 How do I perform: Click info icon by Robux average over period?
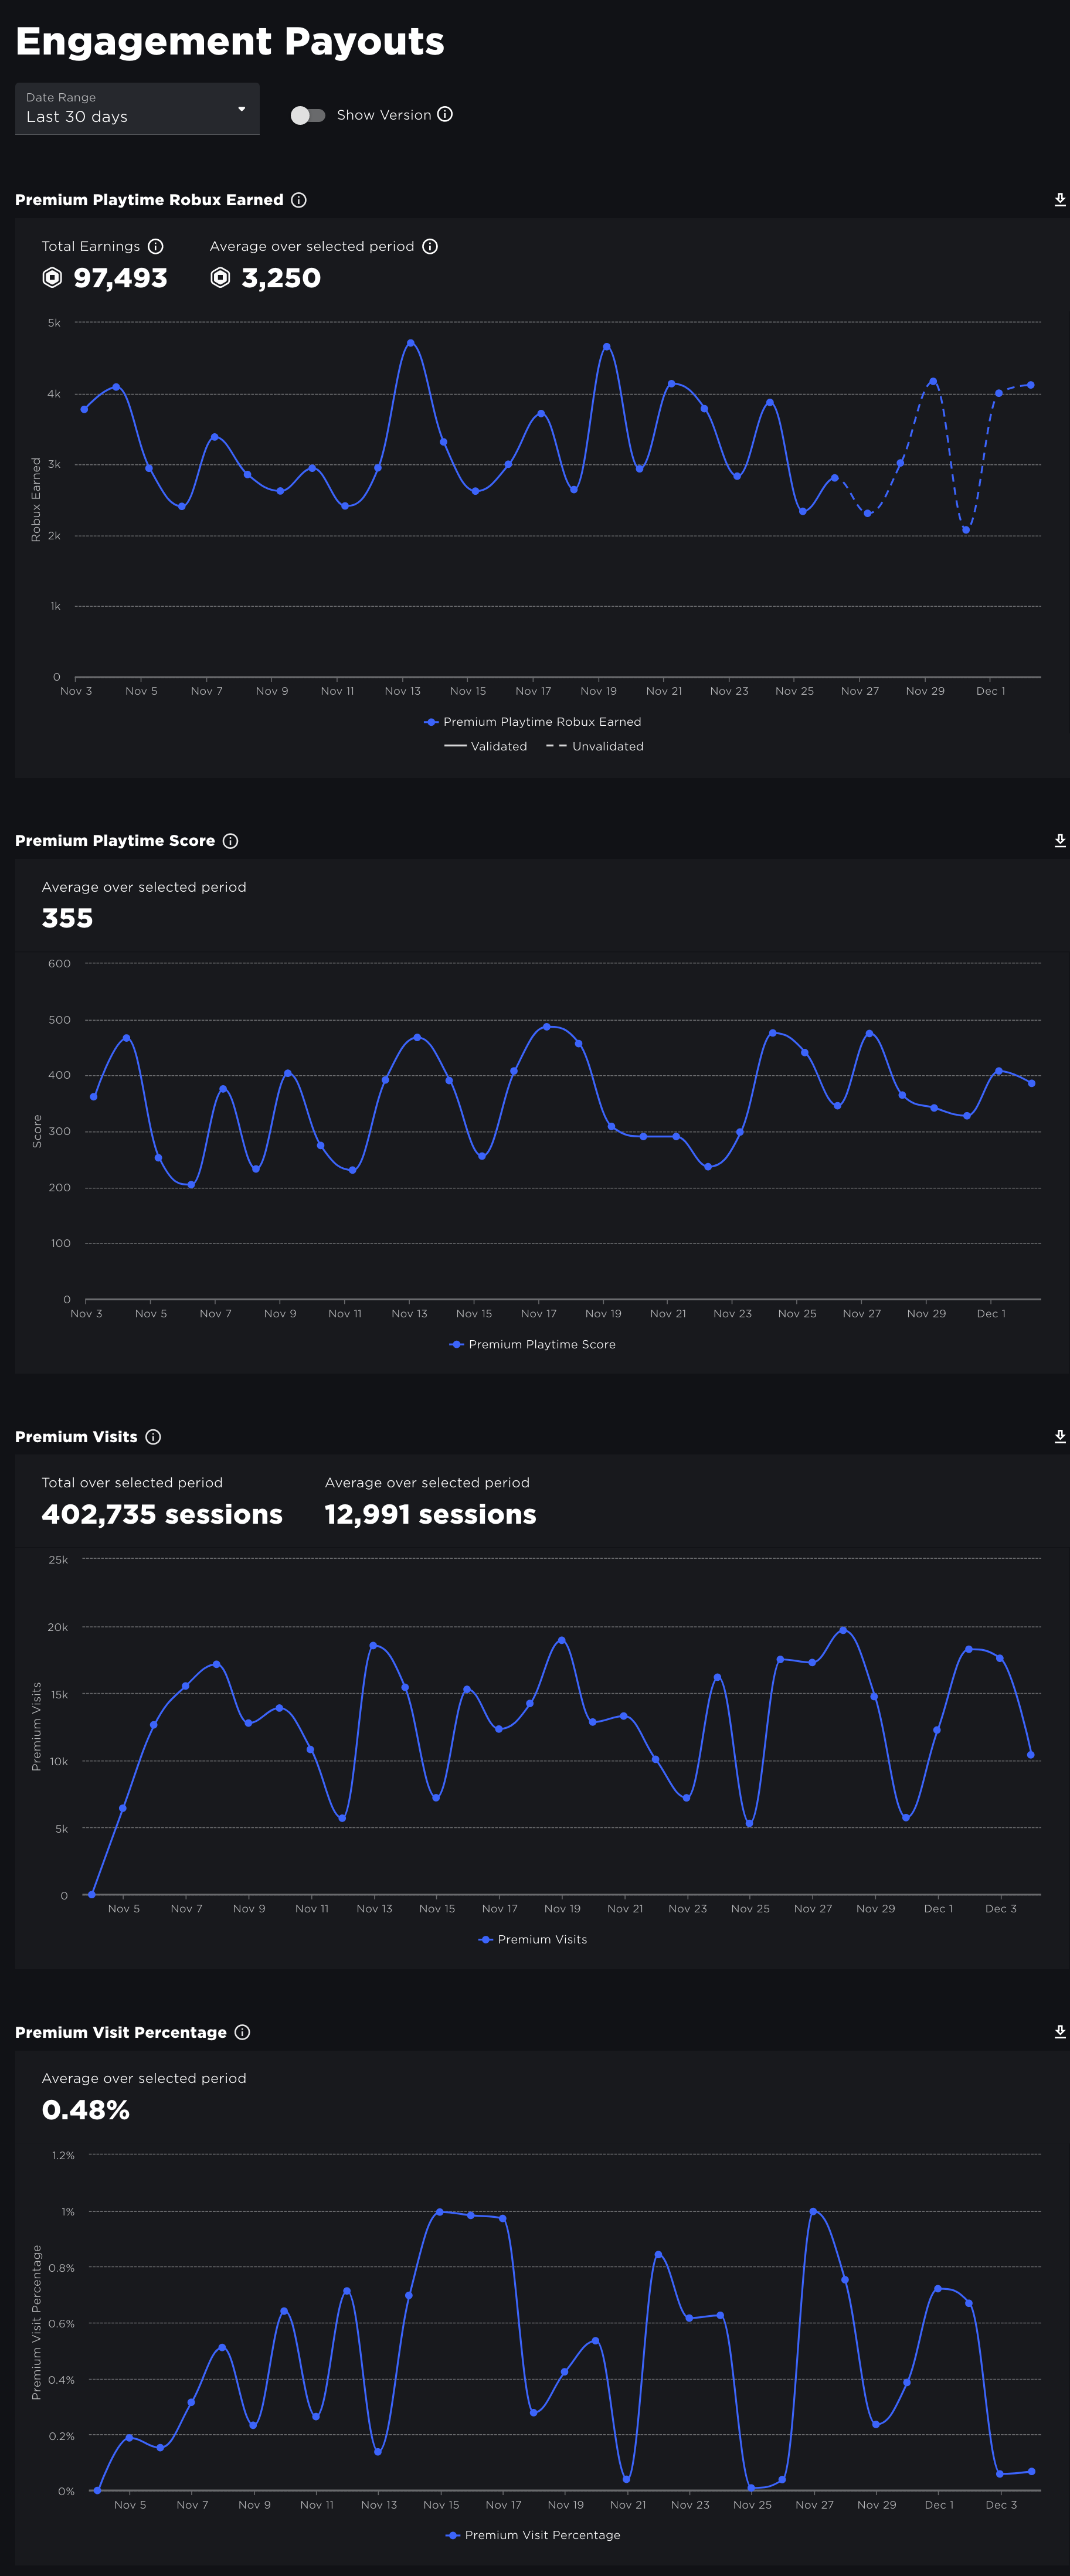(430, 247)
